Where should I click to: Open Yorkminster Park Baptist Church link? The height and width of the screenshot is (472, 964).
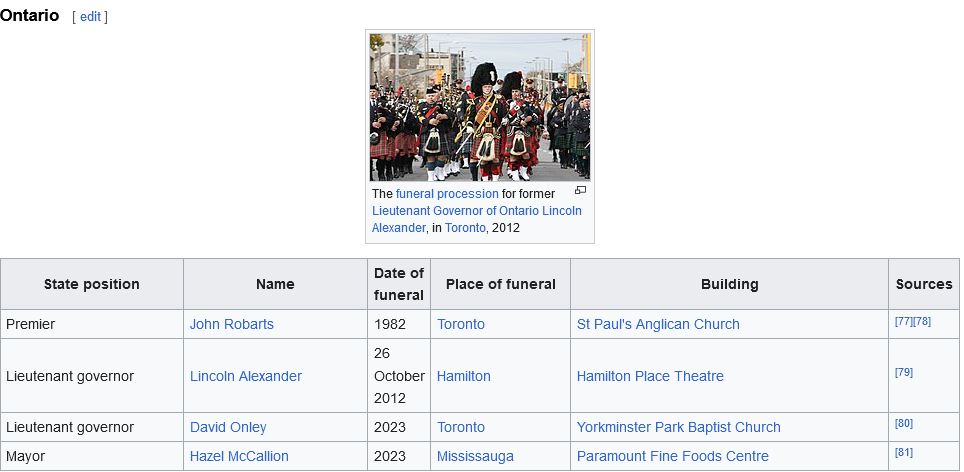[678, 427]
